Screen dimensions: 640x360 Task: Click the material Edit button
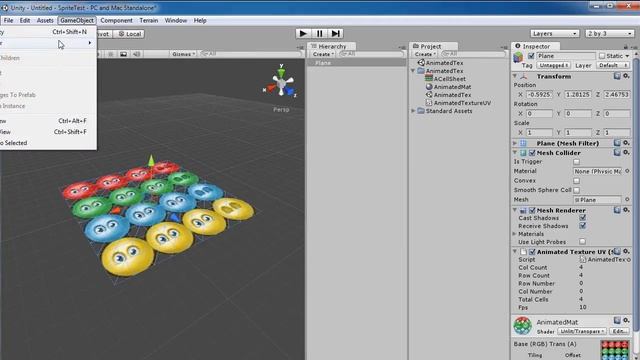[619, 331]
